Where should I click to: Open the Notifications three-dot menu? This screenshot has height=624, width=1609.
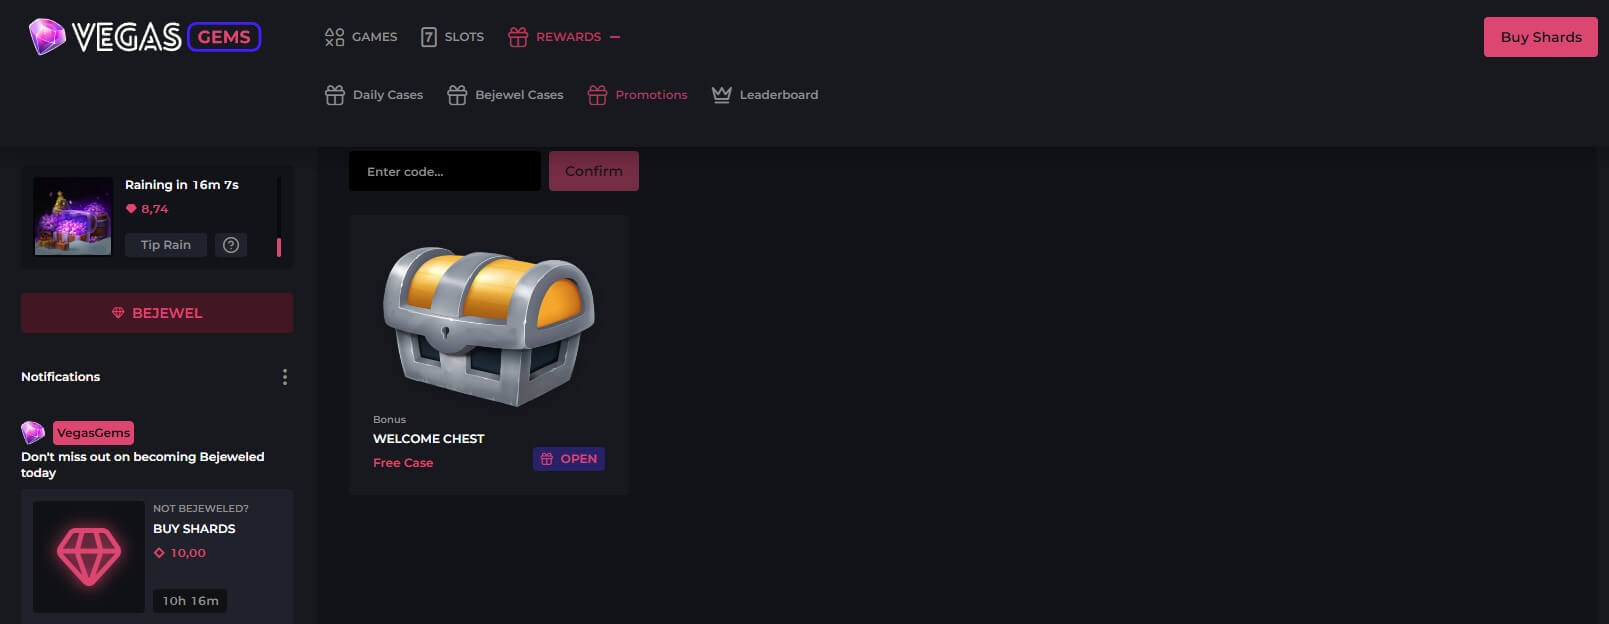click(x=285, y=377)
